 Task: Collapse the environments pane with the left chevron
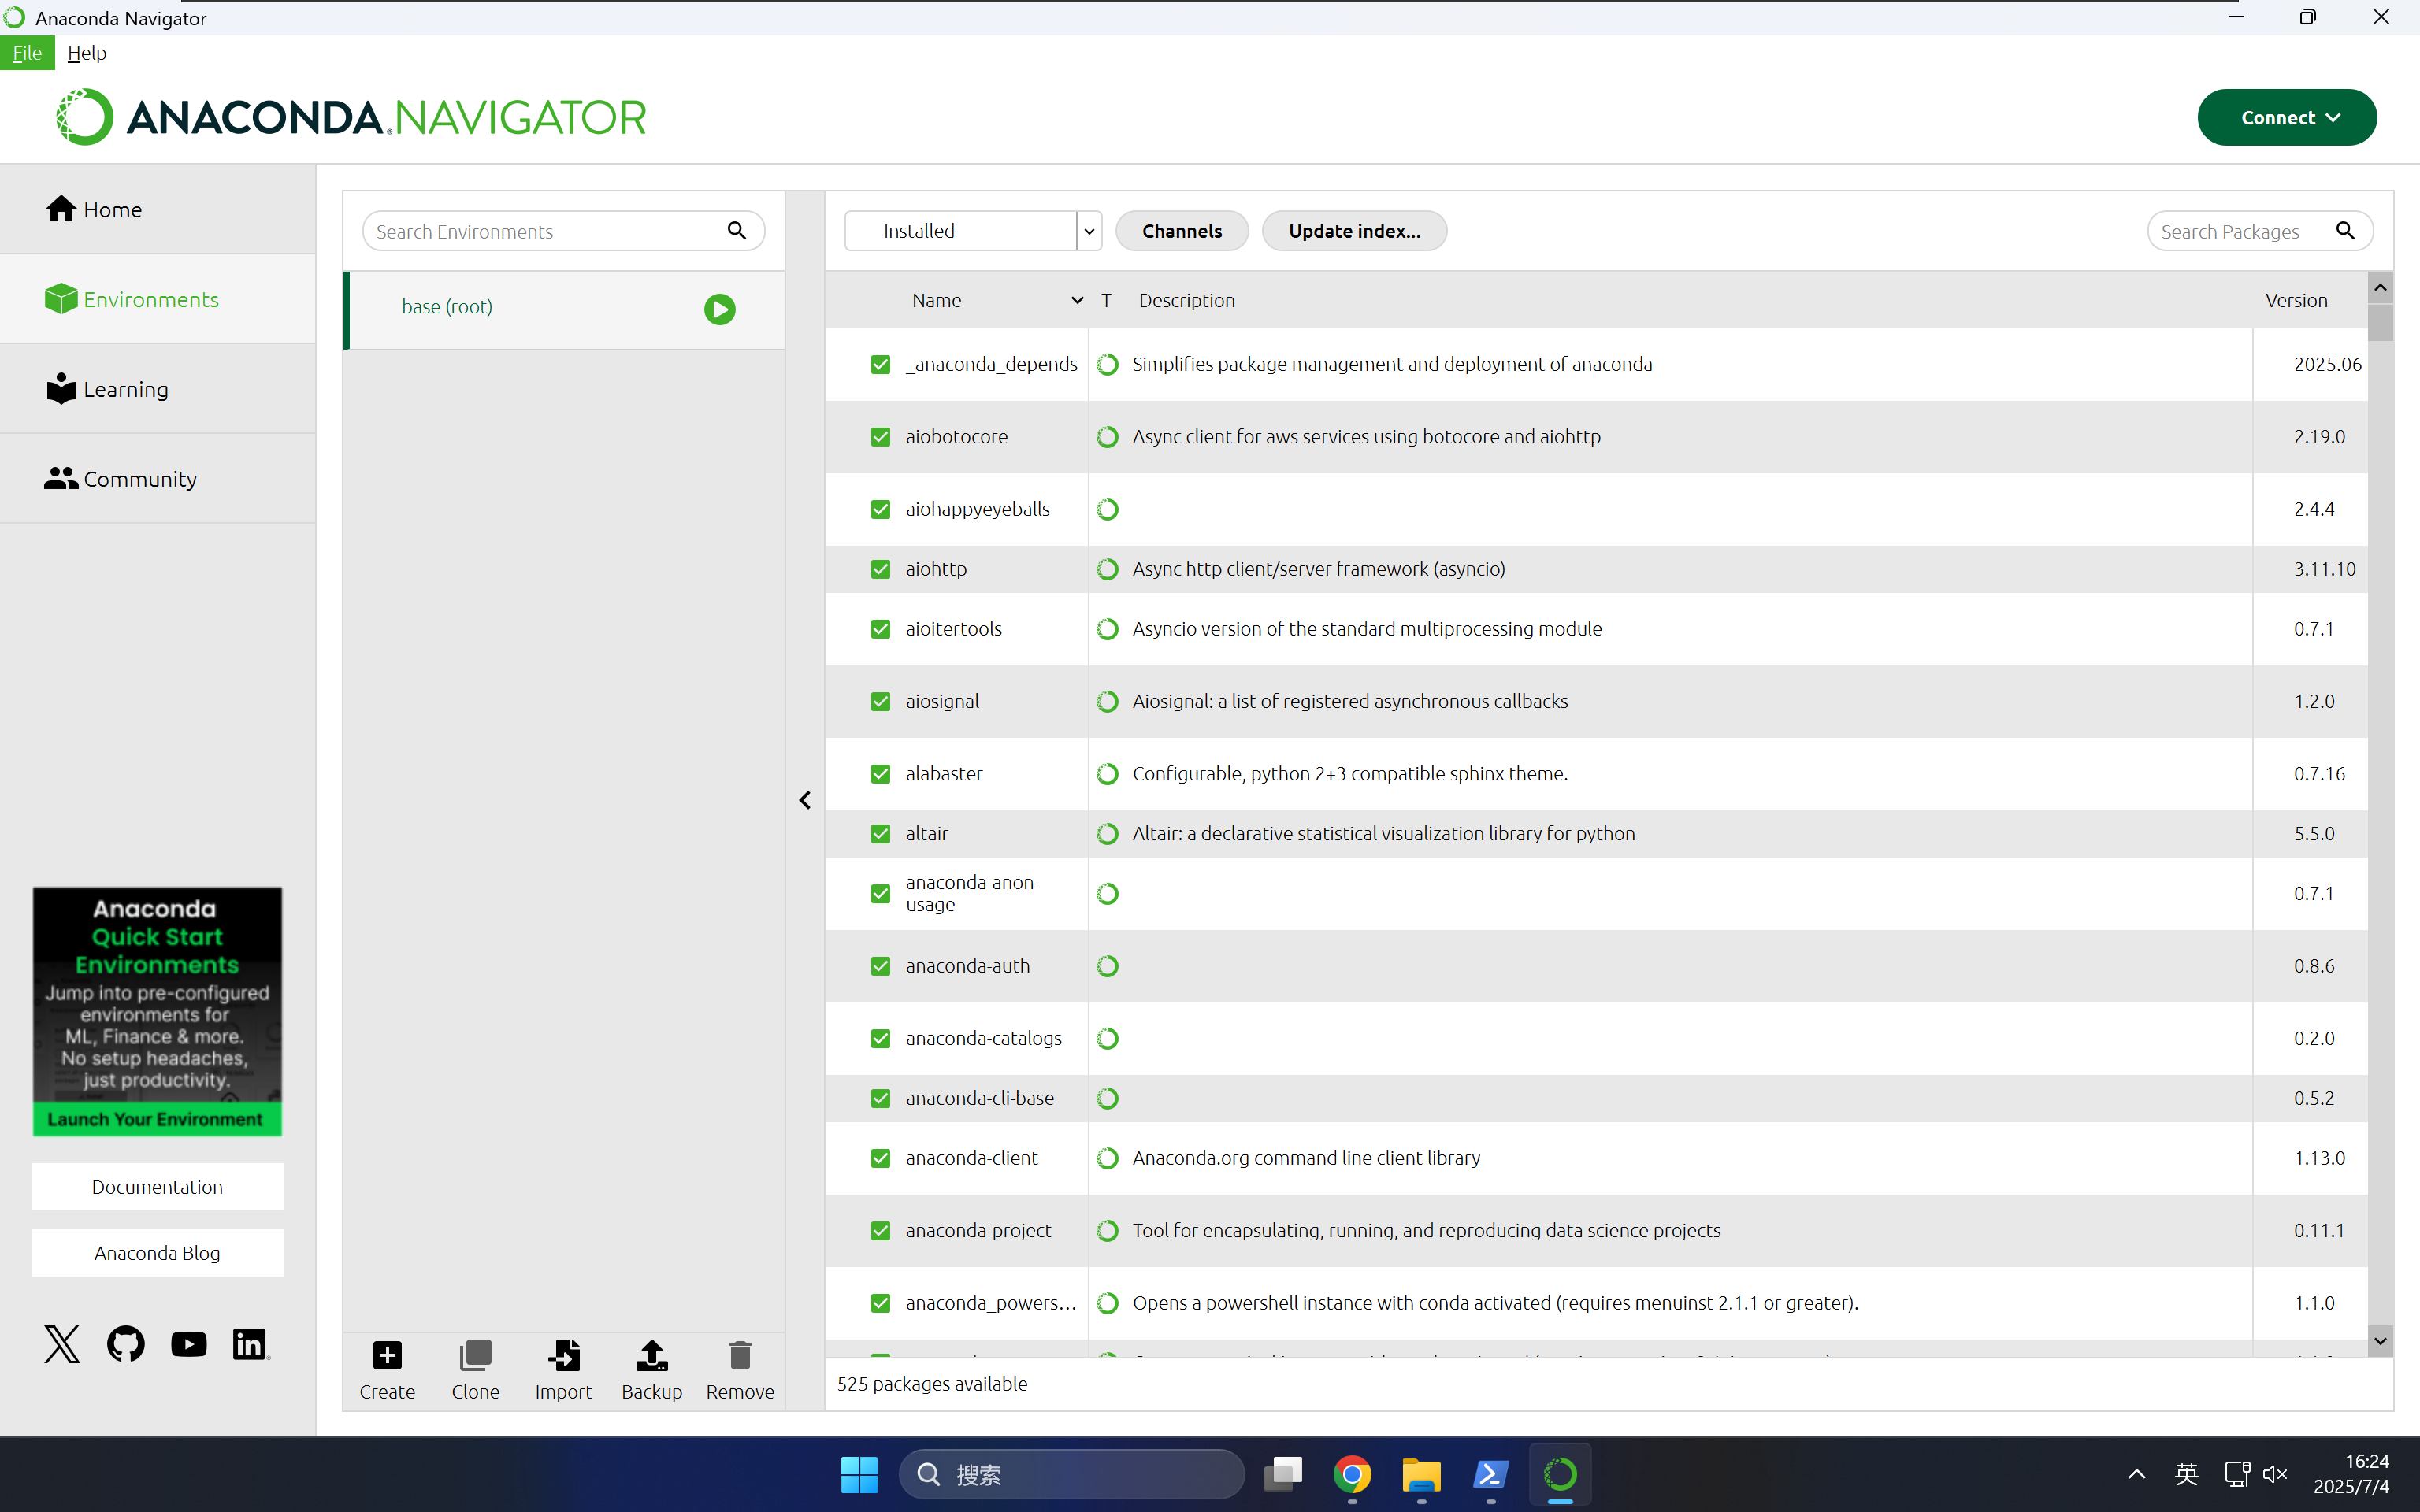point(805,800)
